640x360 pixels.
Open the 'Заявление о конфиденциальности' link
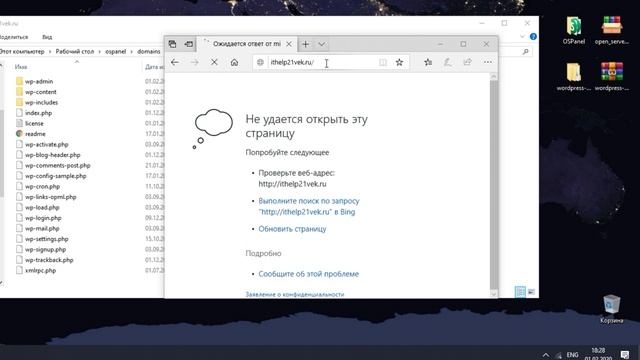click(295, 294)
